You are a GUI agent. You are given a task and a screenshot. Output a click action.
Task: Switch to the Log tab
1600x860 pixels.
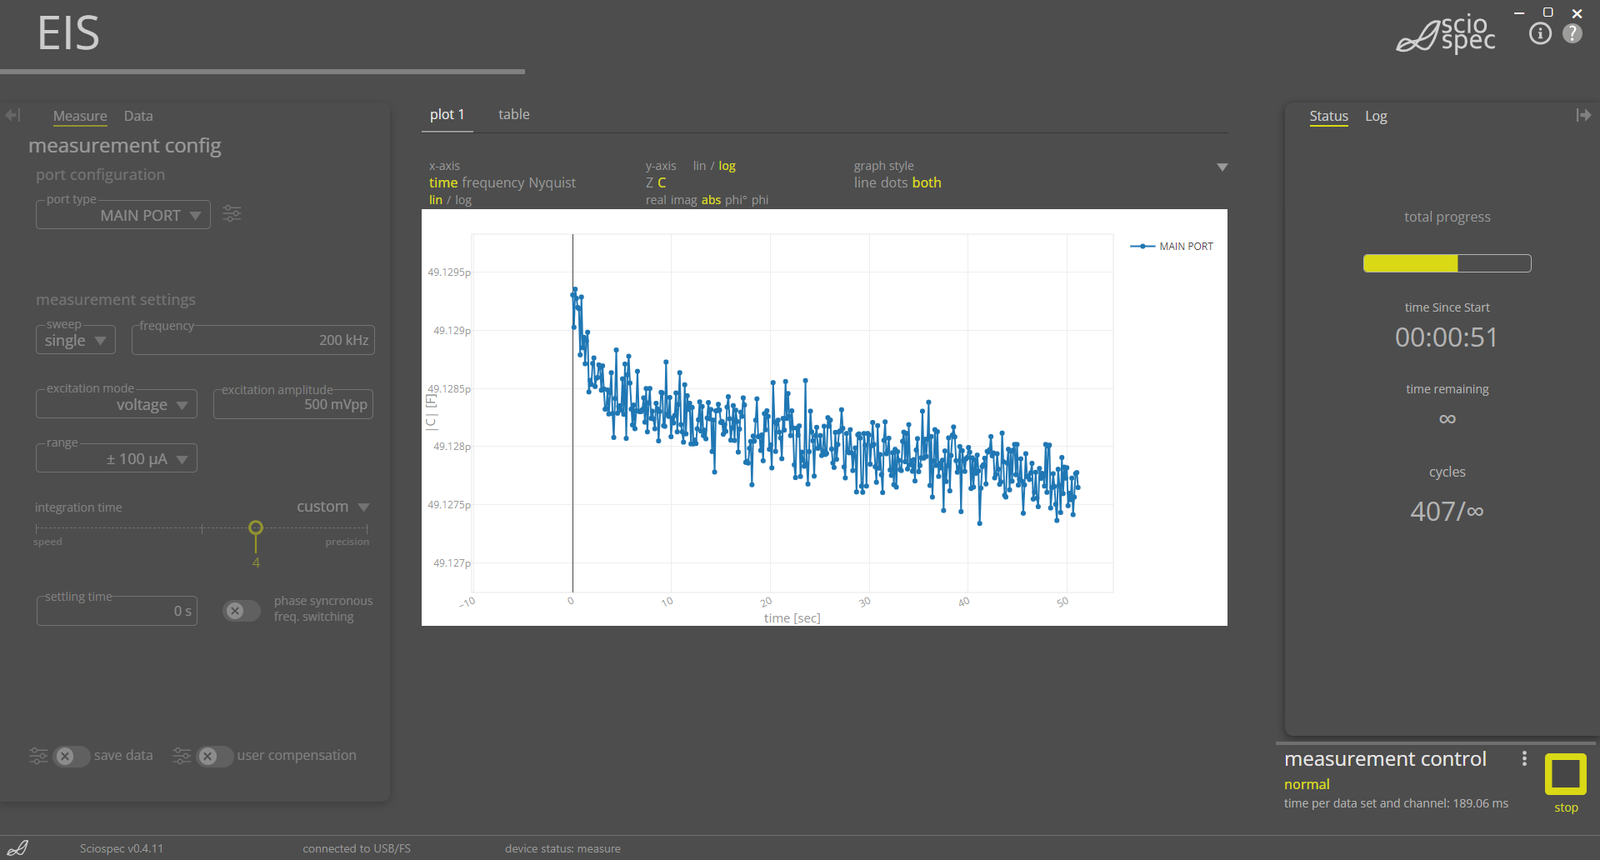pyautogui.click(x=1376, y=117)
